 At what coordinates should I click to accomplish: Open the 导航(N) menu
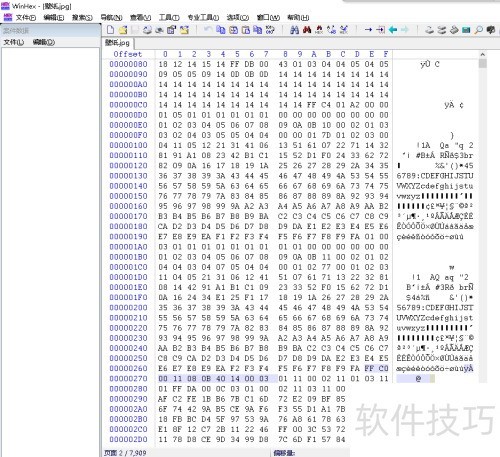coord(112,18)
